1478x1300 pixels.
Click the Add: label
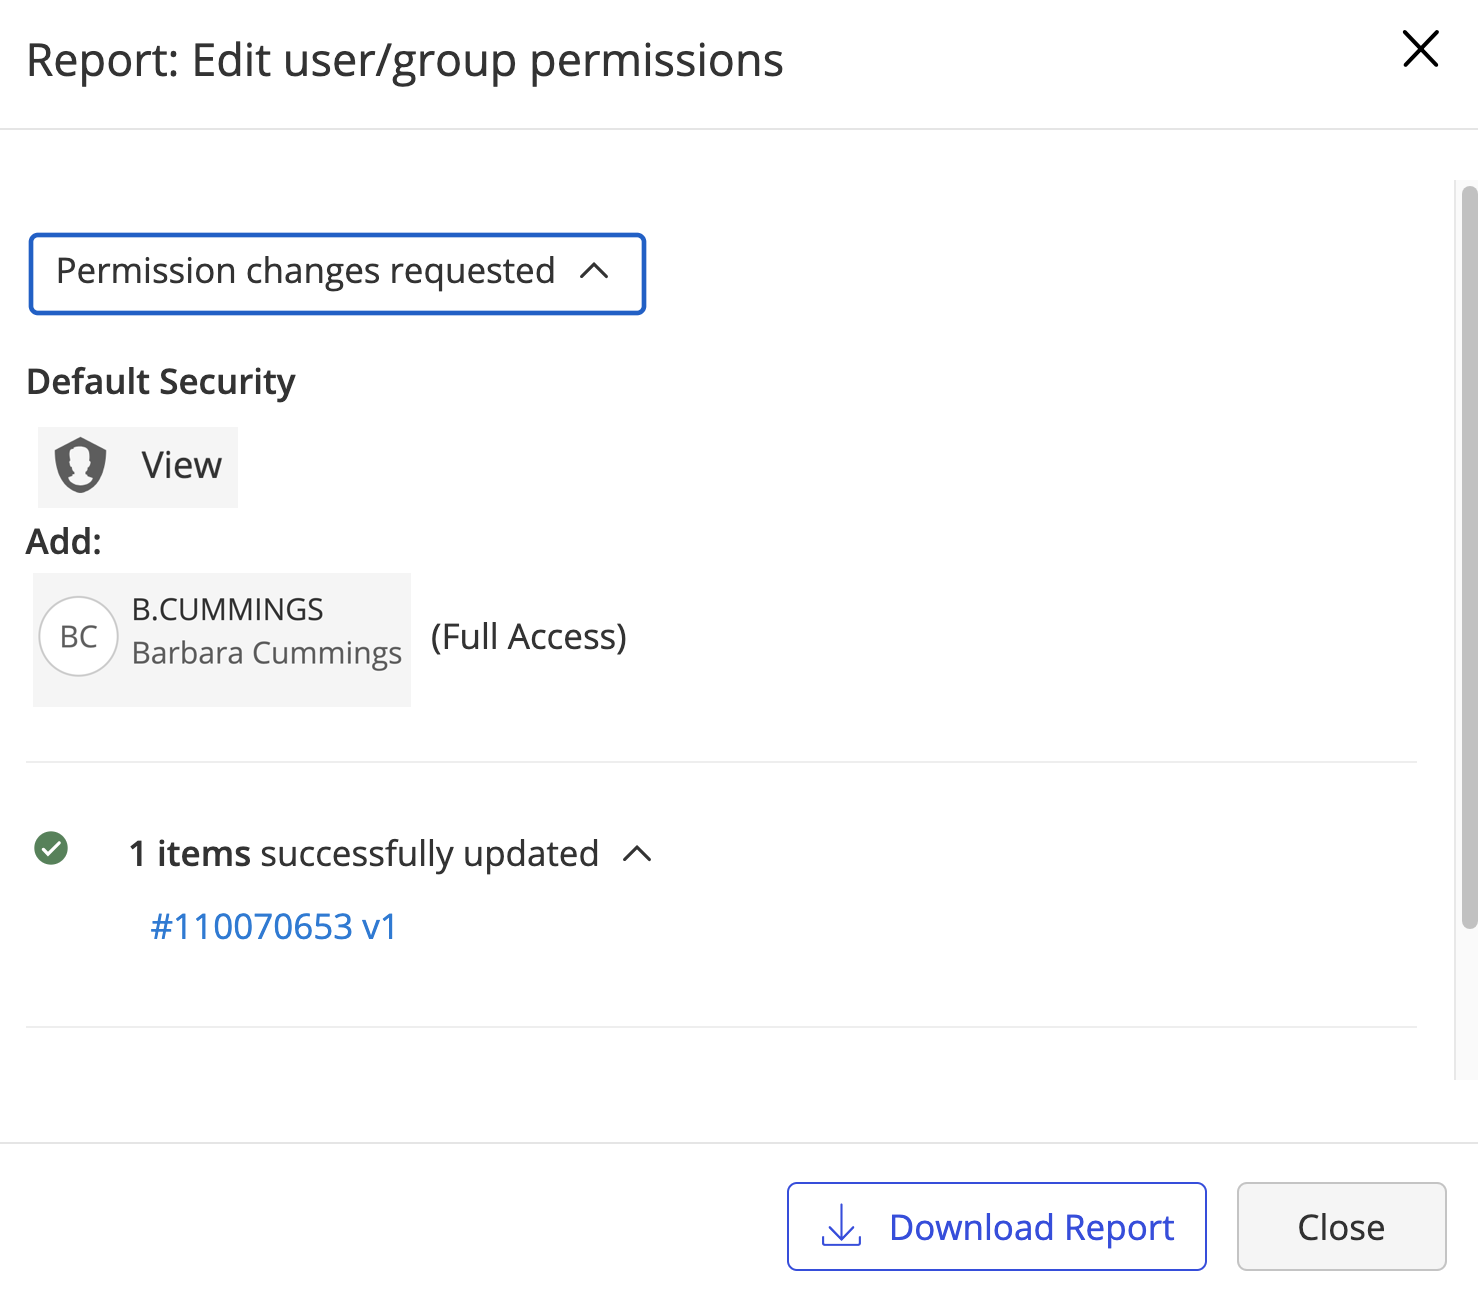pos(64,542)
